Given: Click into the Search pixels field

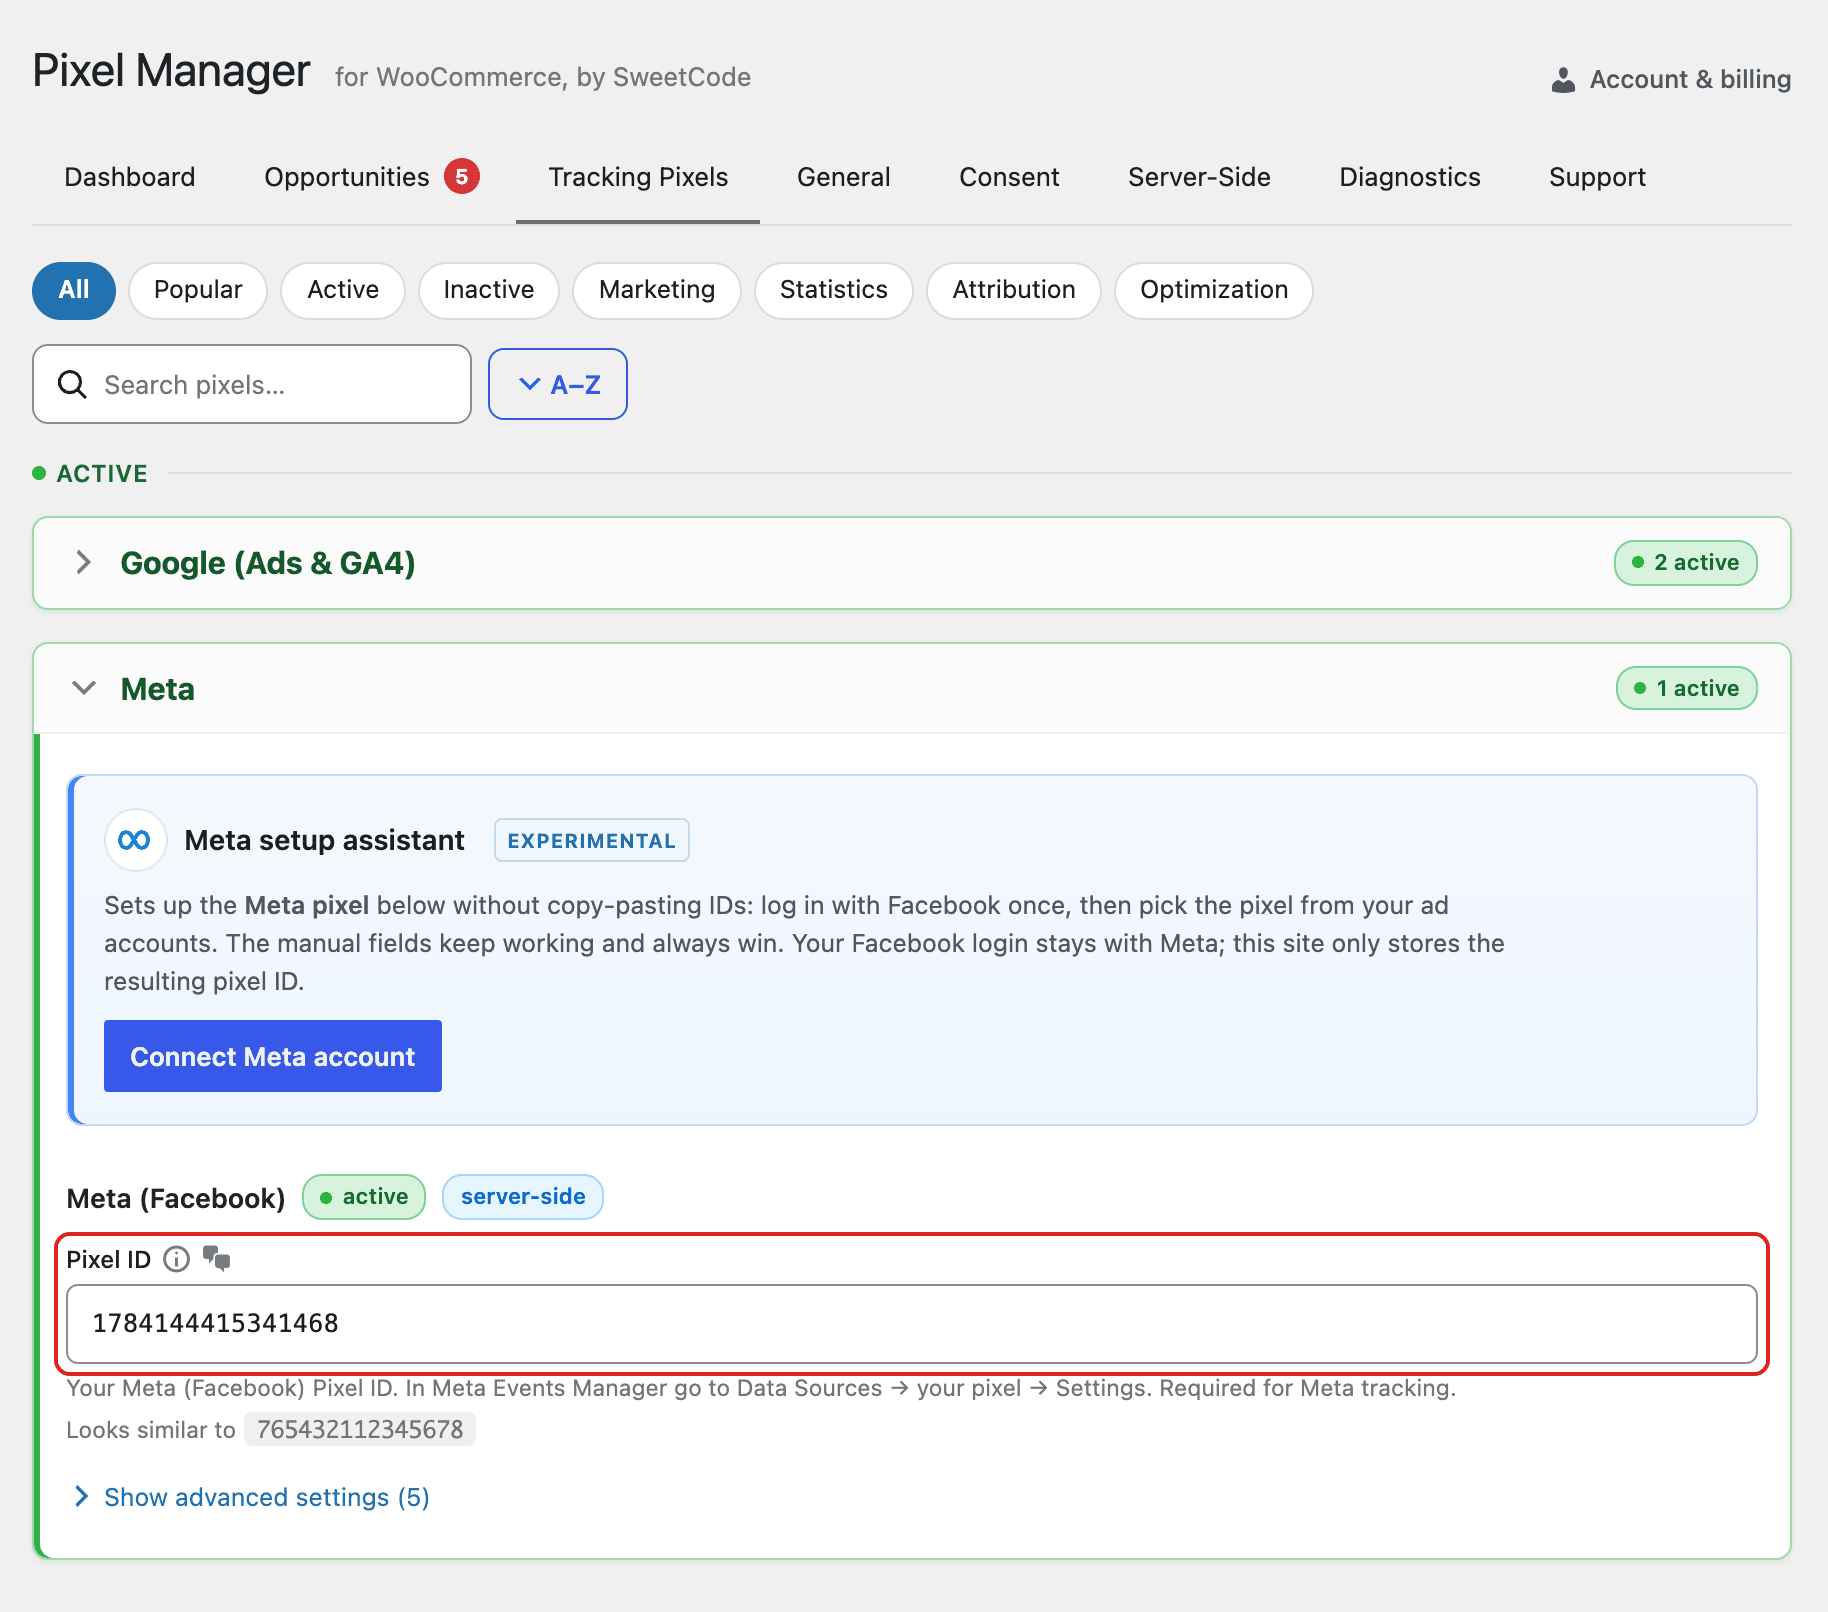Looking at the screenshot, I should (x=252, y=384).
